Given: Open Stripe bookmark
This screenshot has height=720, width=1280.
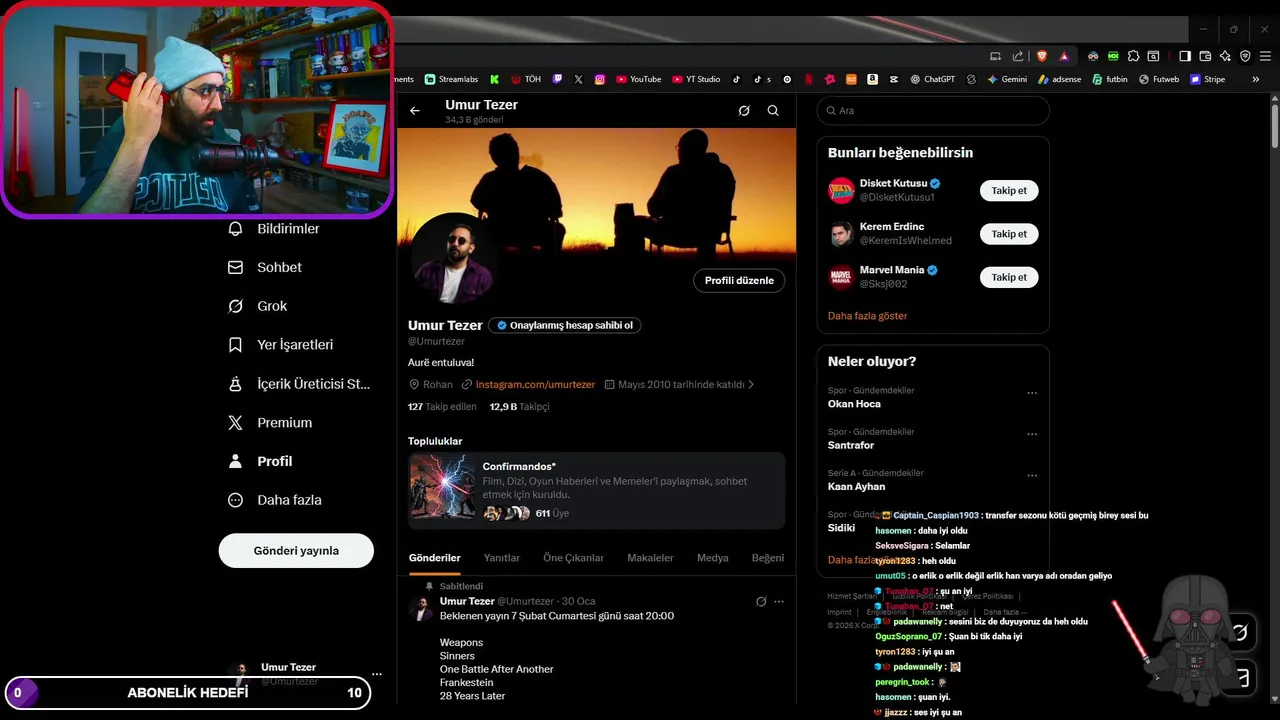Looking at the screenshot, I should (1207, 79).
